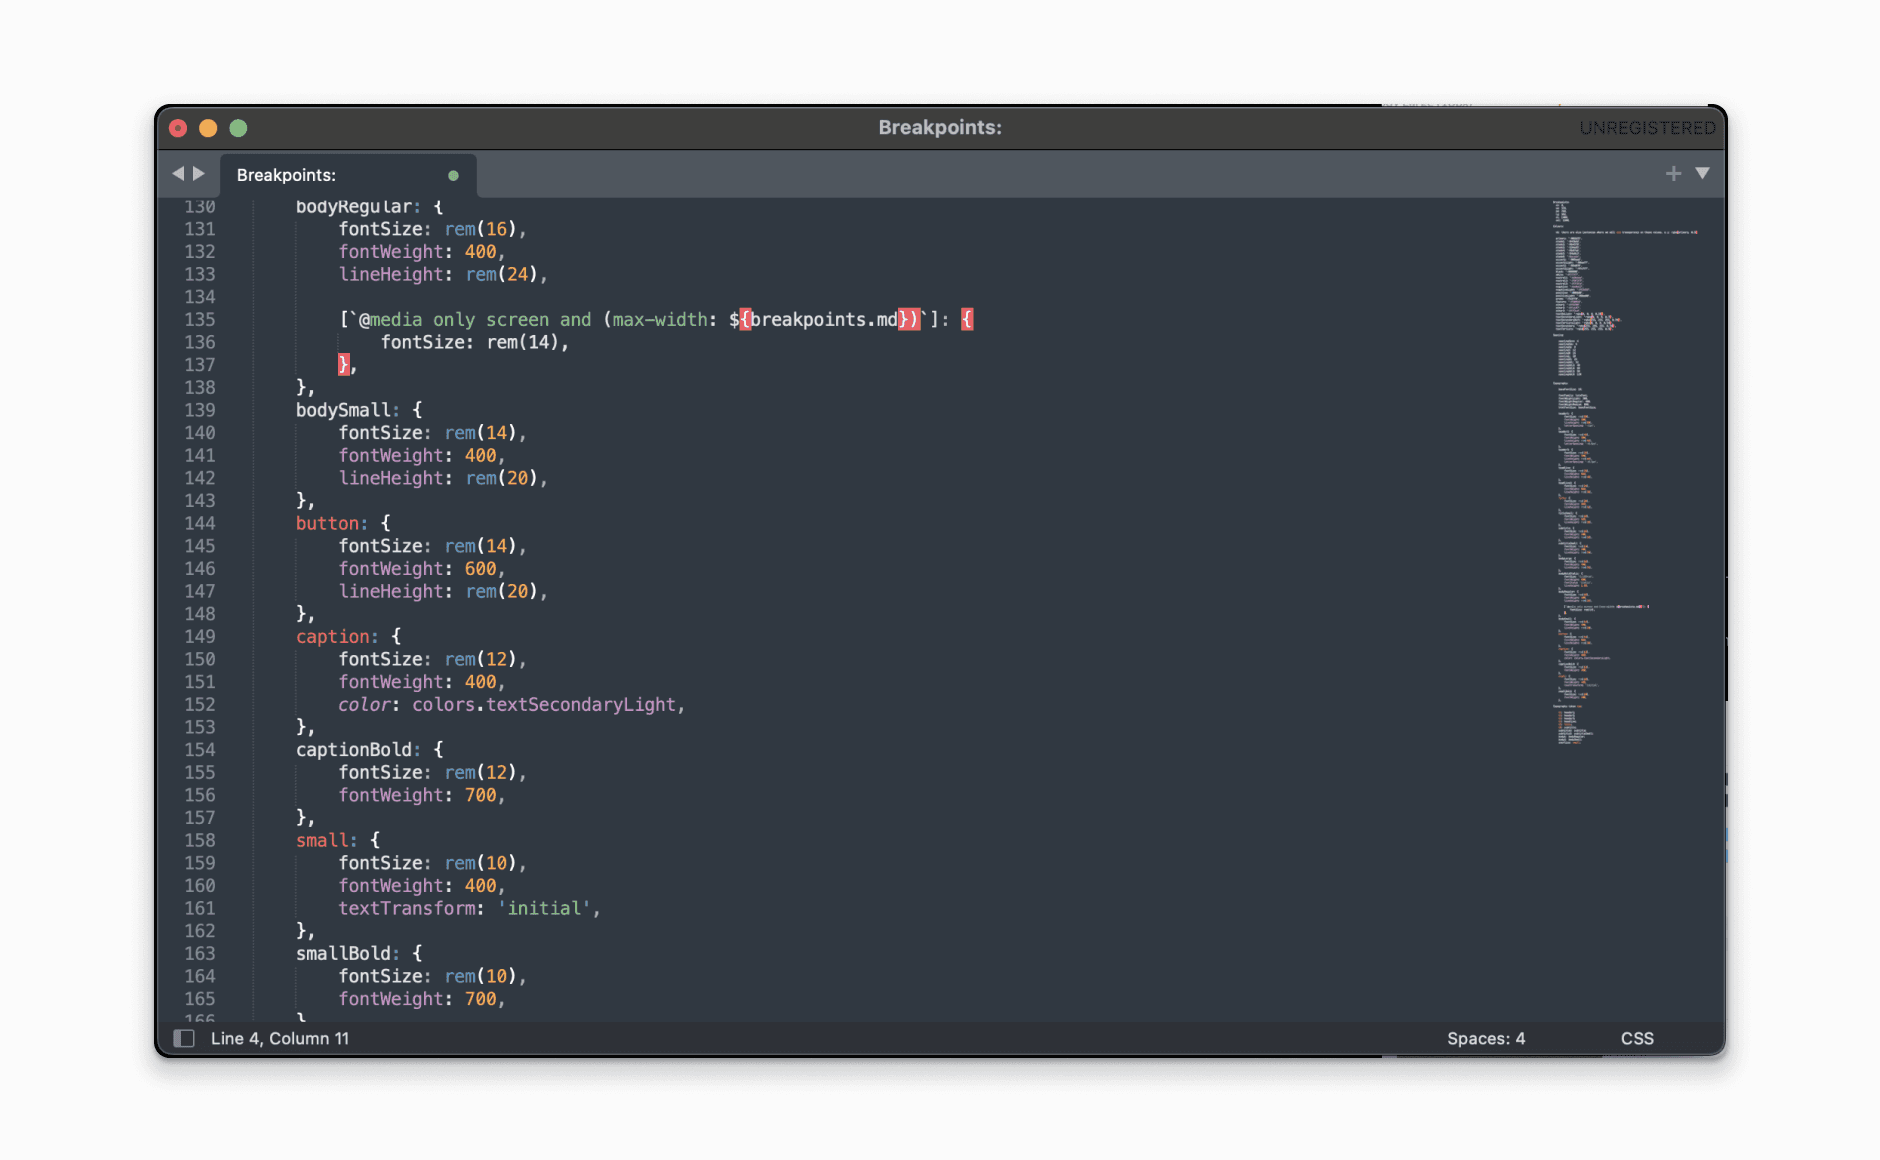Click the button key on line 144
Screen dimensions: 1880x1160
(x=327, y=523)
